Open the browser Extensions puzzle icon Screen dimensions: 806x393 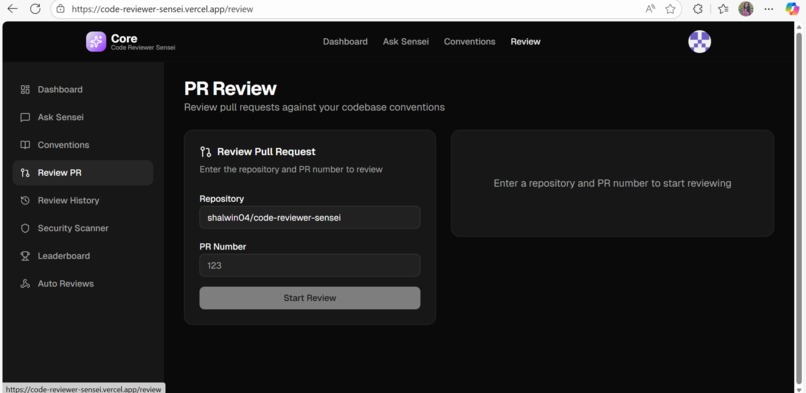tap(698, 9)
